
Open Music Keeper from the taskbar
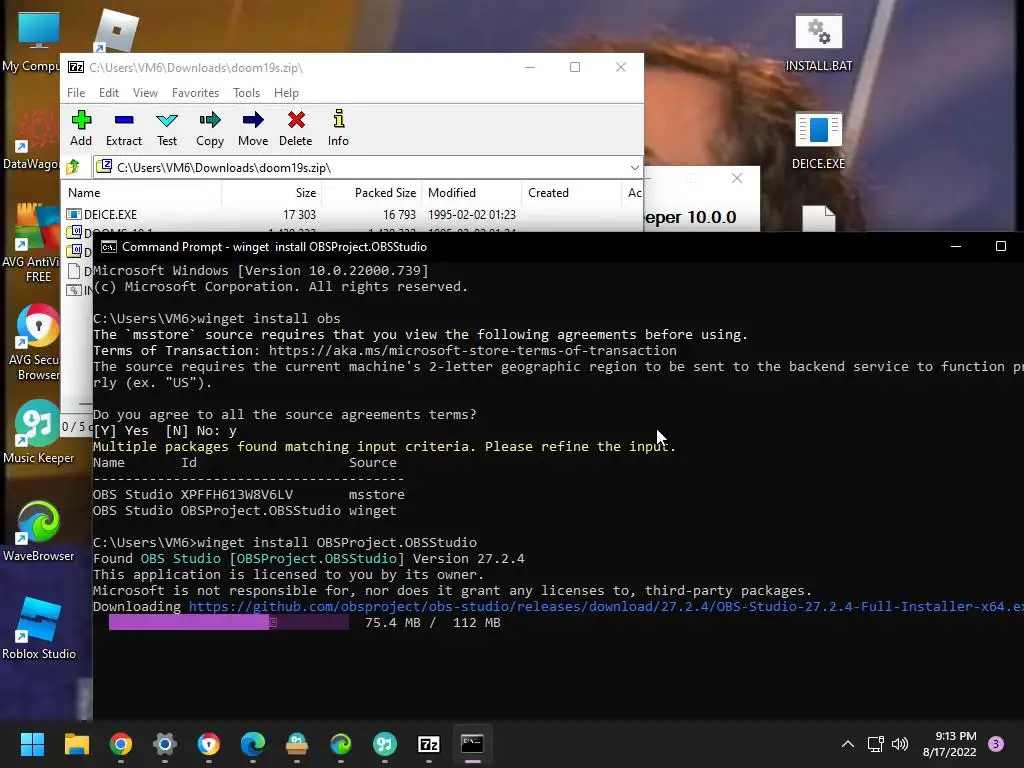click(x=385, y=744)
